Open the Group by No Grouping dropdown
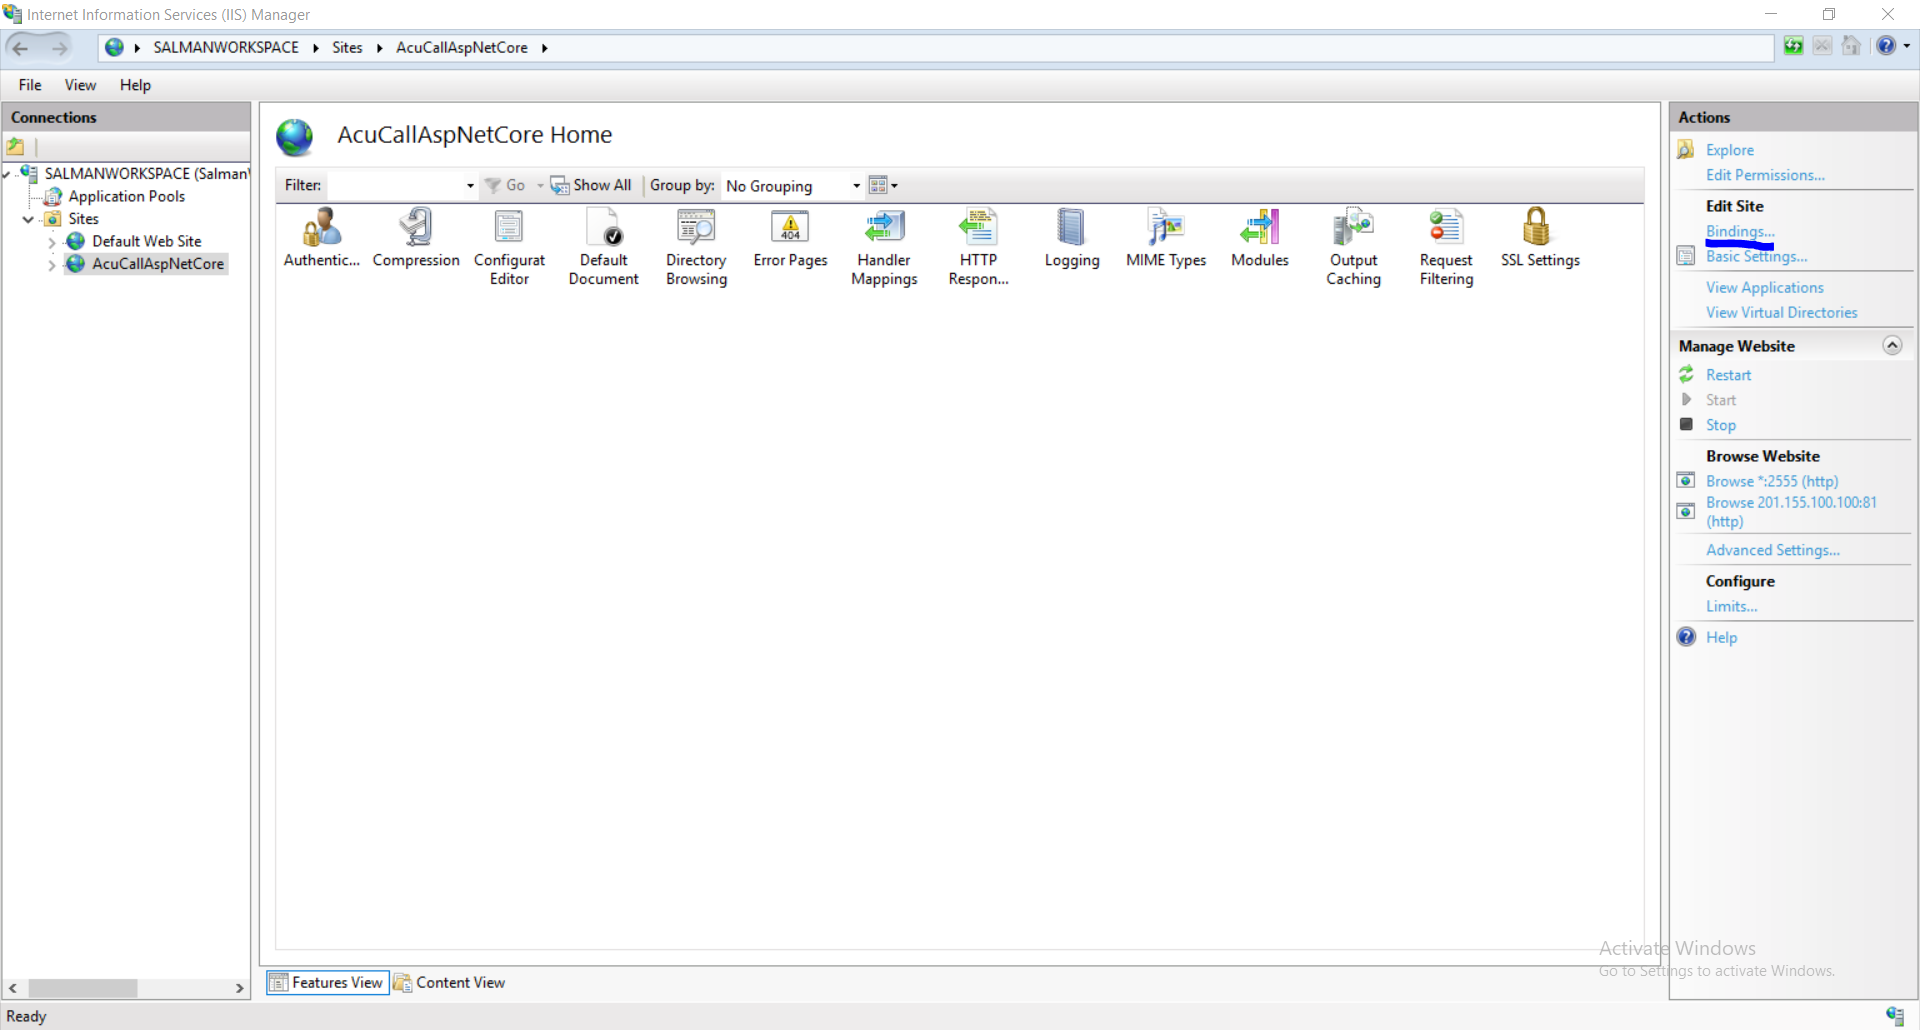The width and height of the screenshot is (1920, 1030). point(856,186)
